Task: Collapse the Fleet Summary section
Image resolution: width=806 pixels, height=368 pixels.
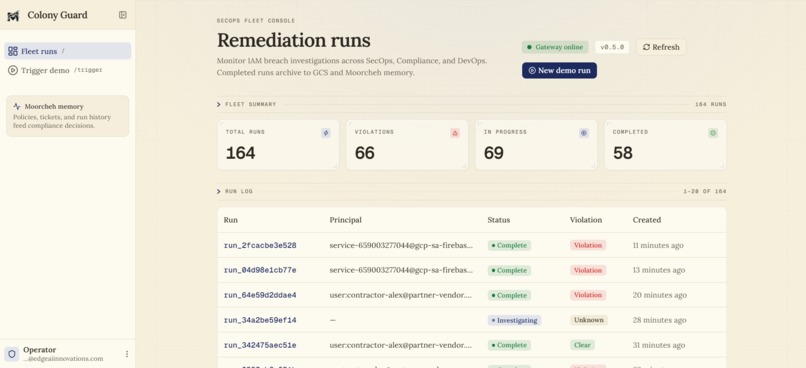Action: (219, 104)
